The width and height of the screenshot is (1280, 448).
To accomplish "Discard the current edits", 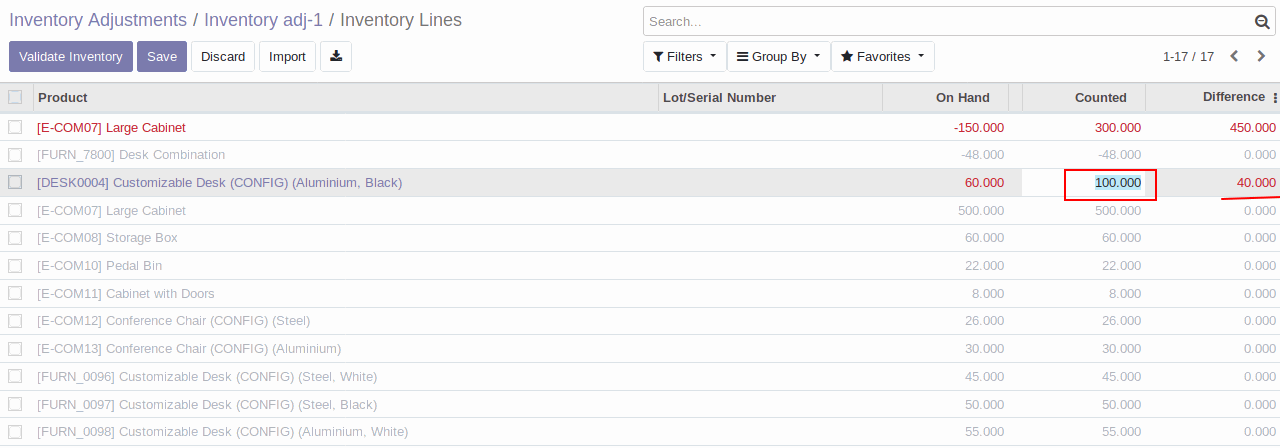I will coord(223,57).
